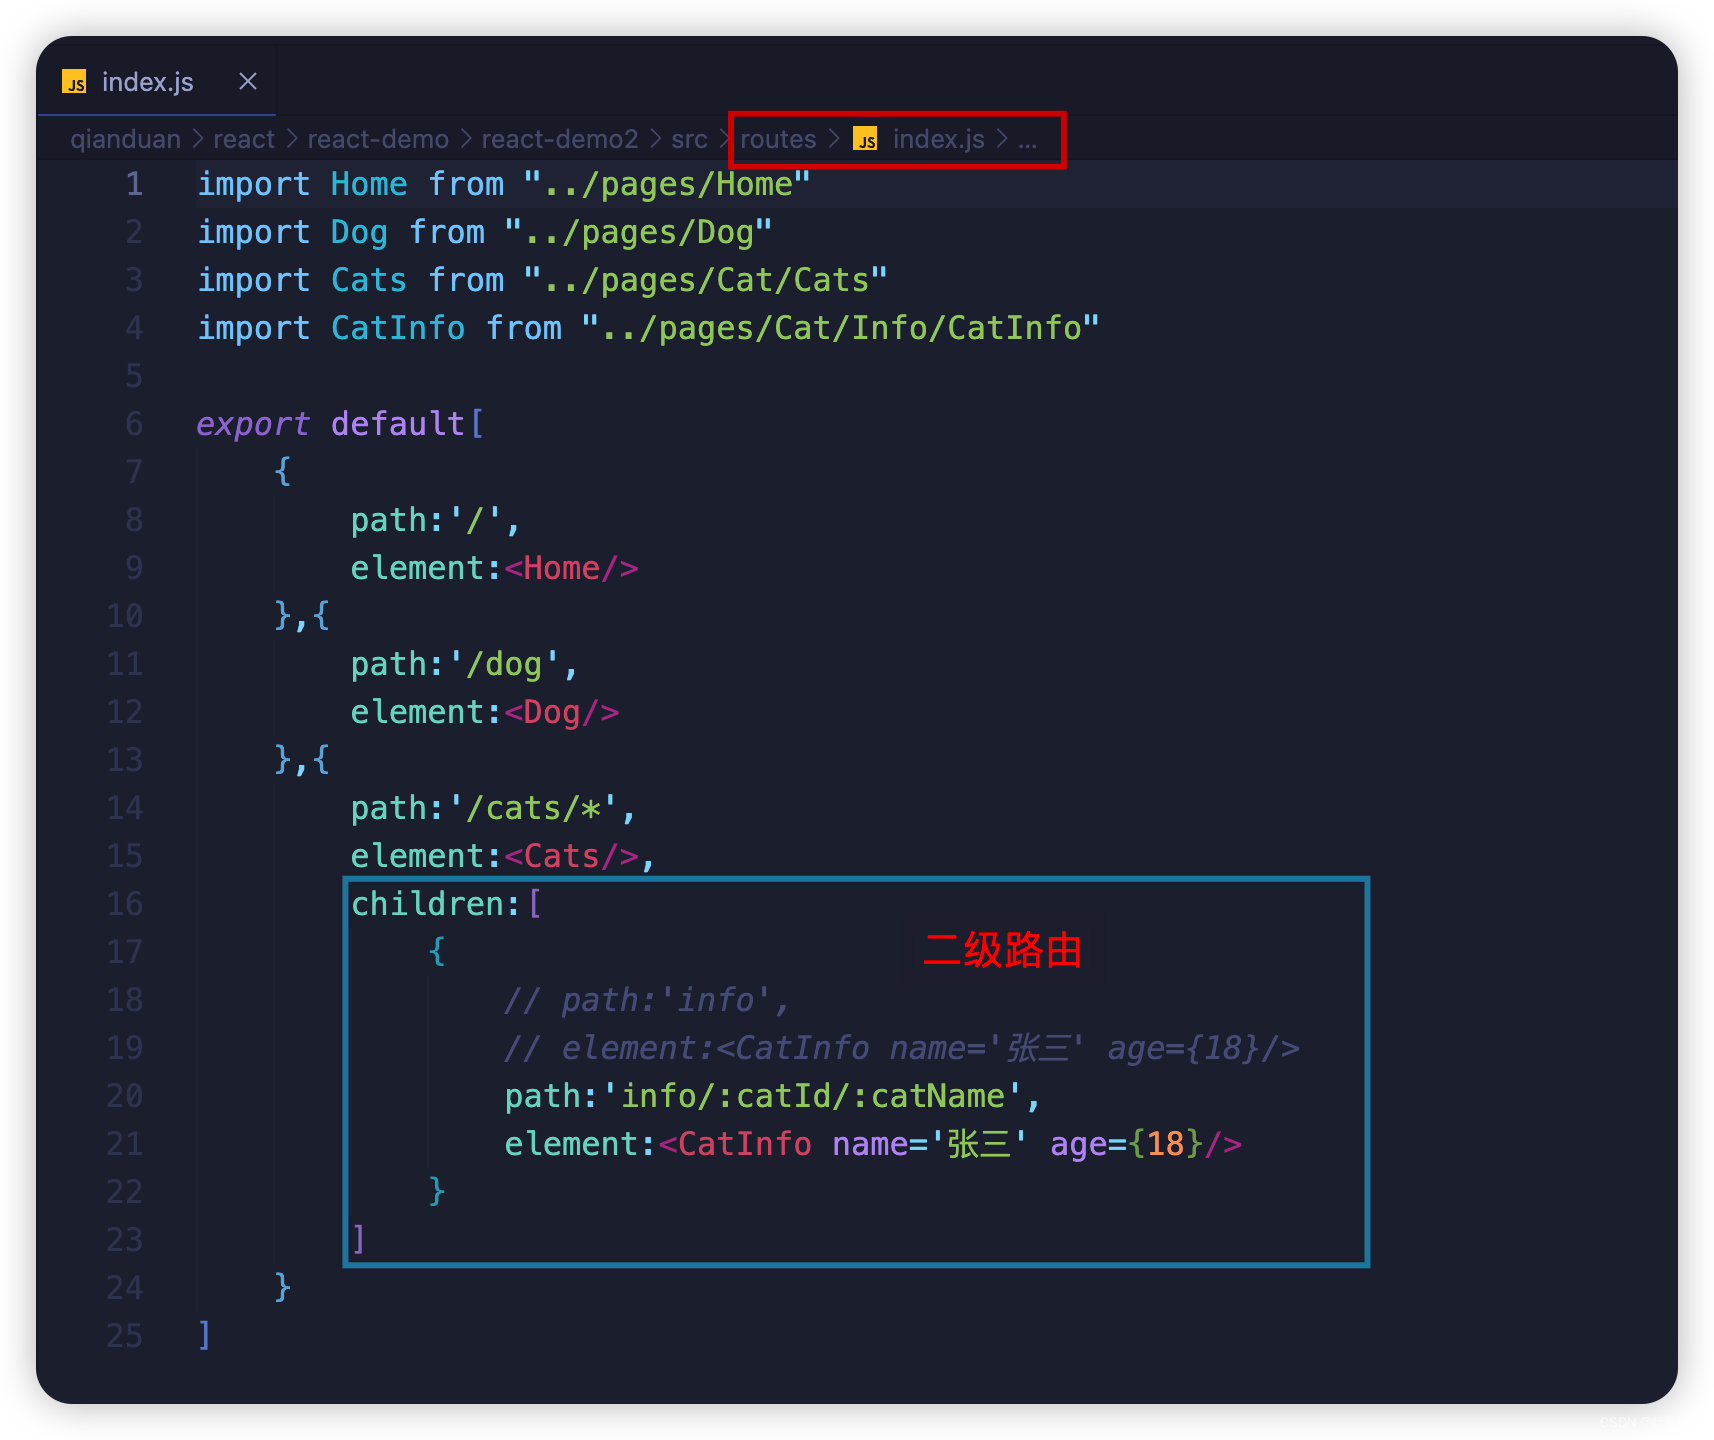Screen dimensions: 1714x1440
Task: Expand chevron after react-demo2 breadcrumb
Action: pos(655,139)
